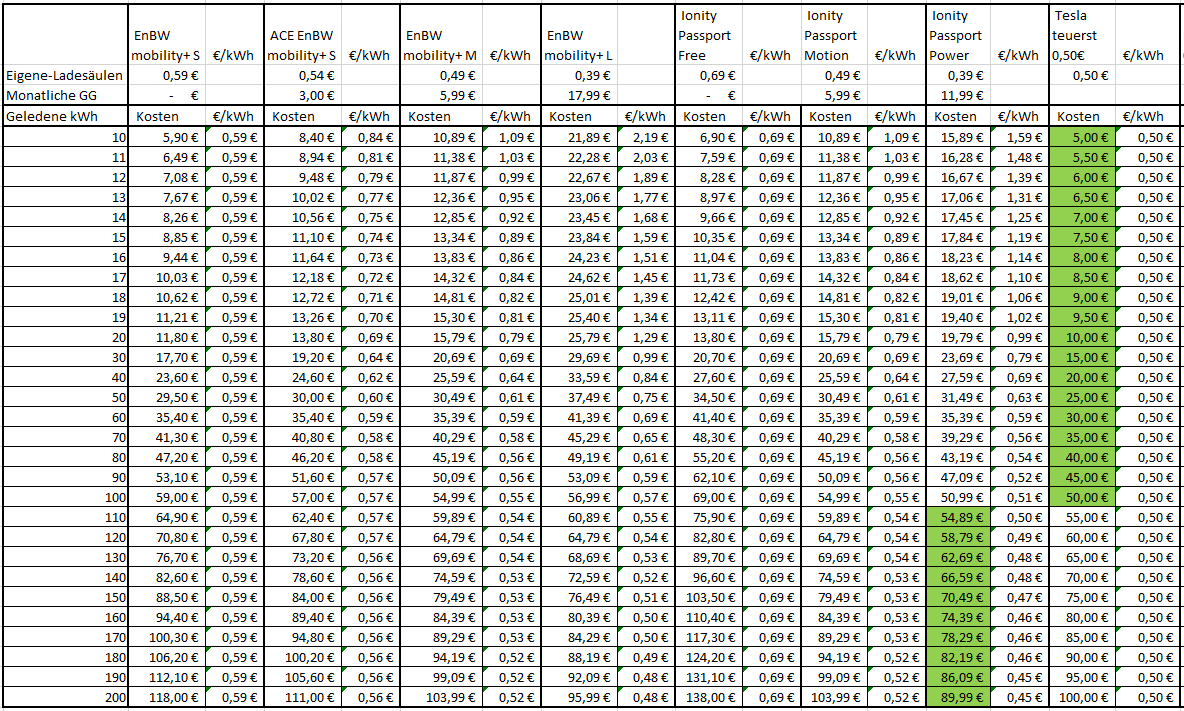
Task: Click the cost cell '5,90 €'
Action: (166, 137)
